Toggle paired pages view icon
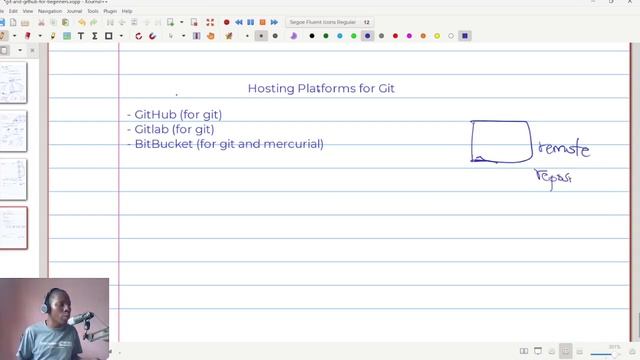 [x=524, y=351]
